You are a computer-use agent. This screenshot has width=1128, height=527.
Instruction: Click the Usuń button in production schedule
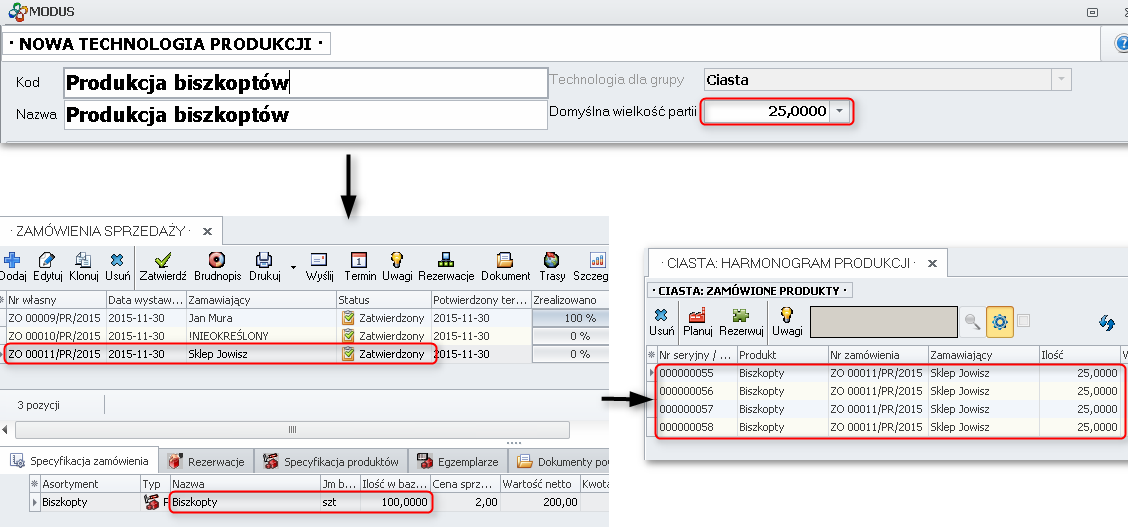(x=660, y=320)
